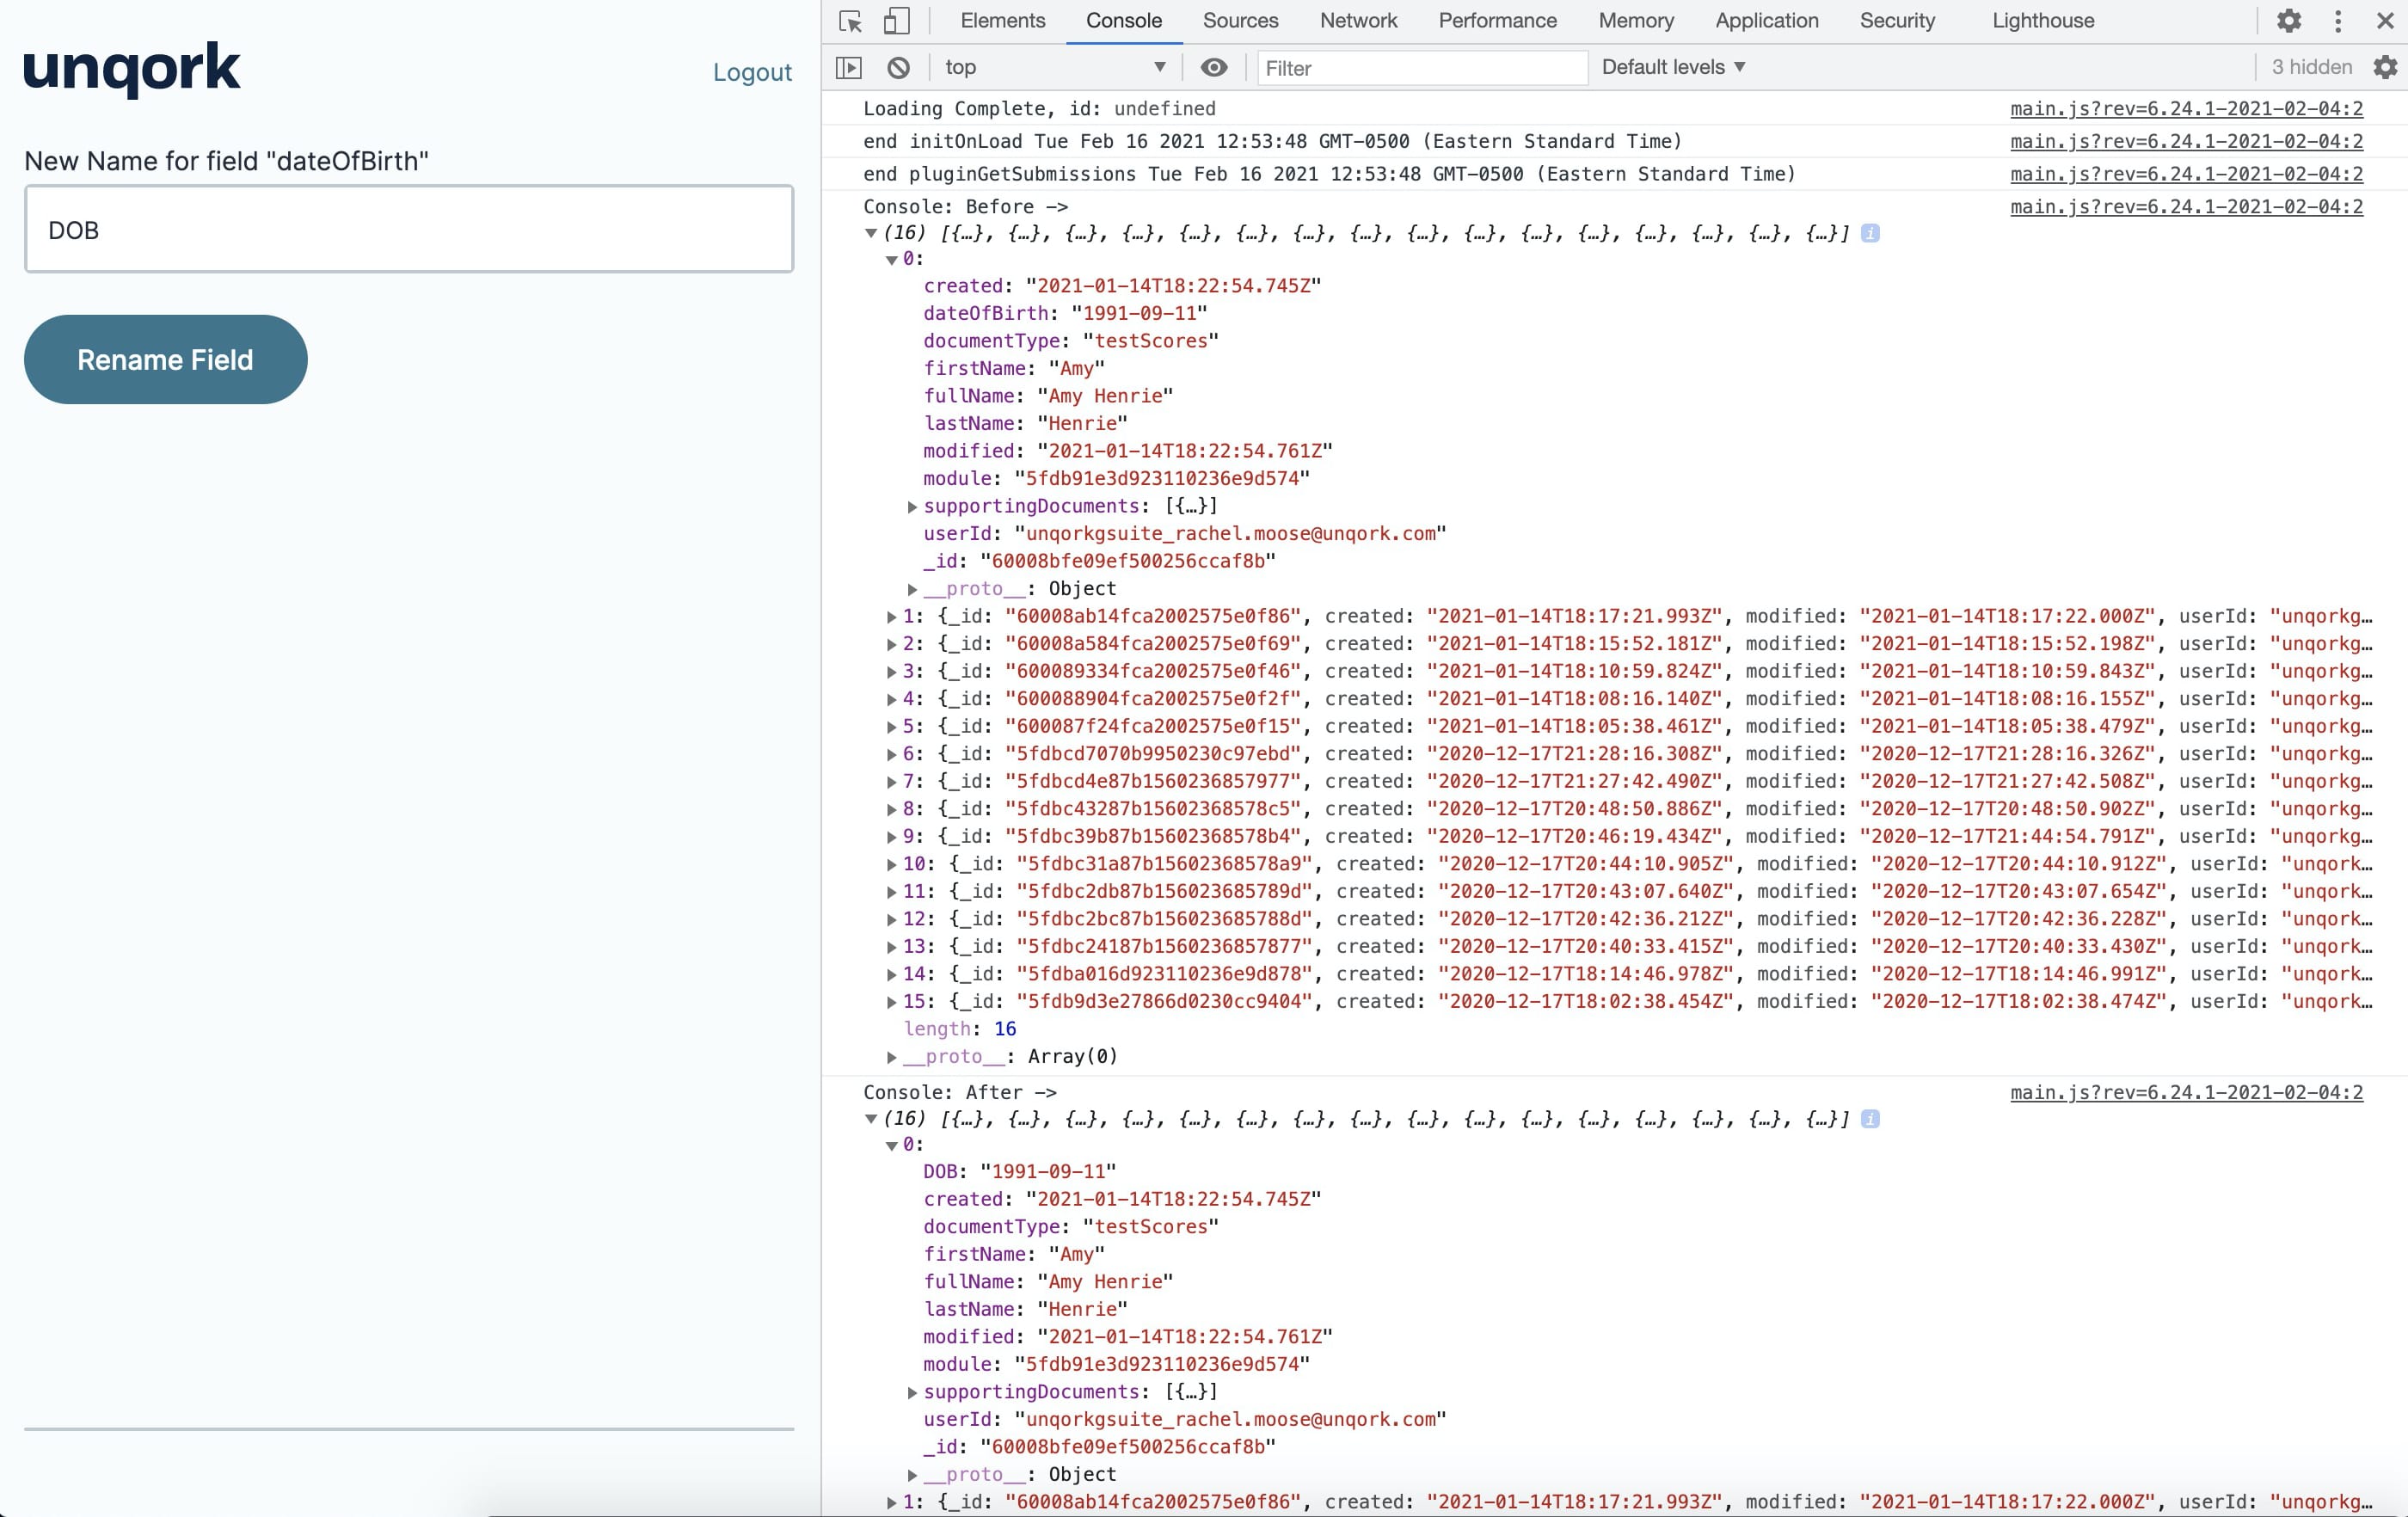2408x1517 pixels.
Task: Expand item 1 in the Before array
Action: click(x=891, y=617)
